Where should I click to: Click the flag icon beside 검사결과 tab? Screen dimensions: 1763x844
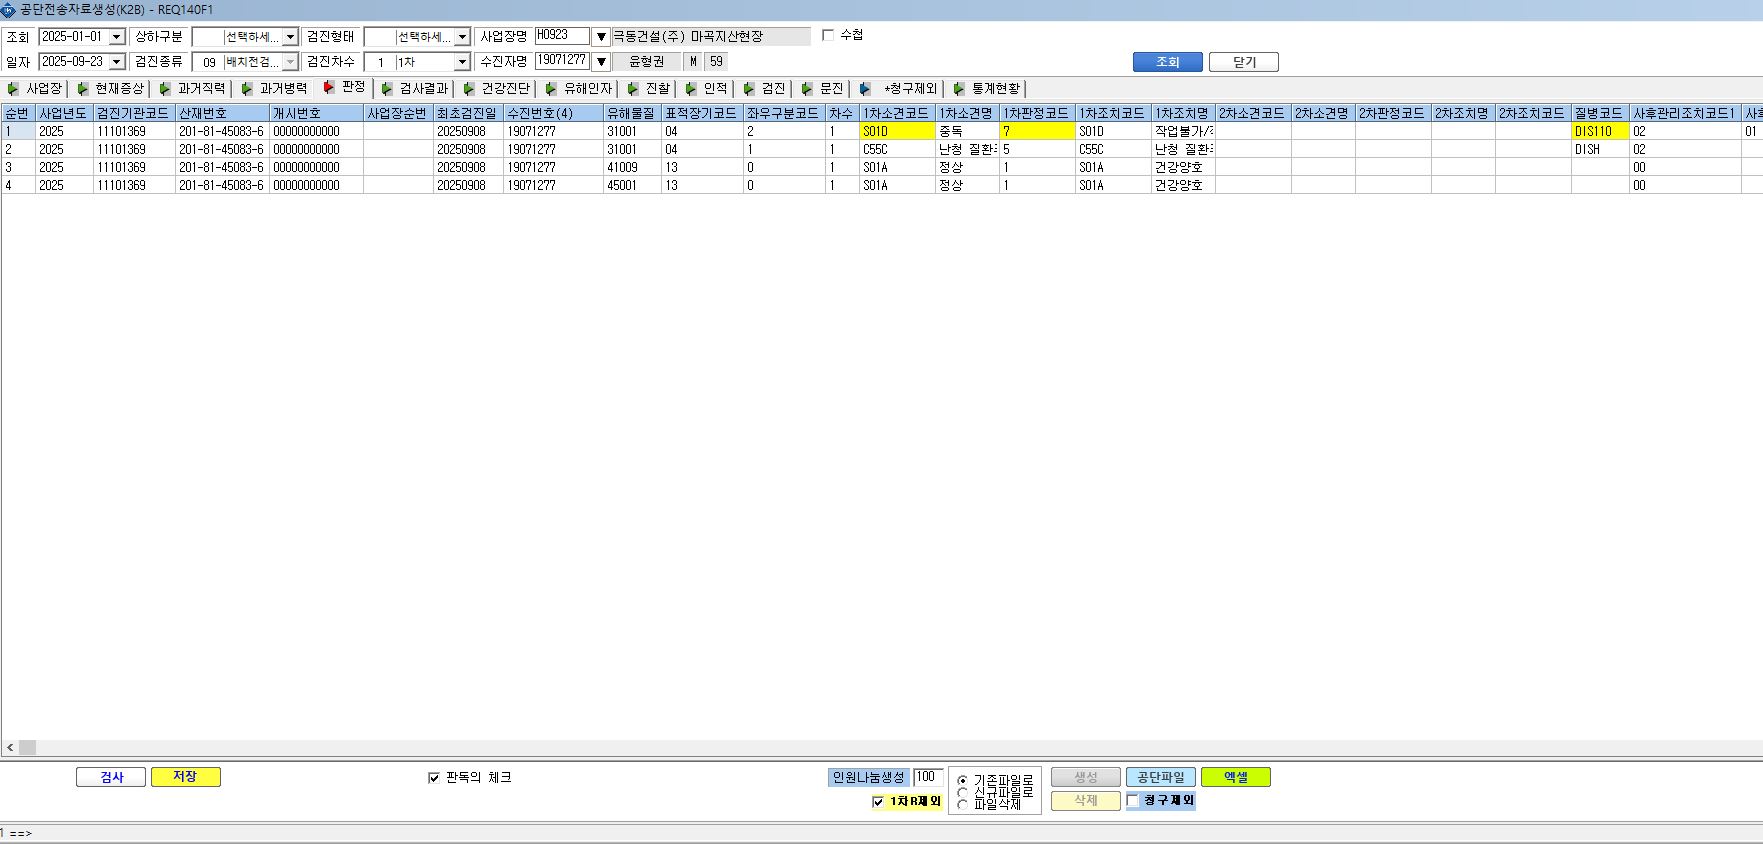pyautogui.click(x=387, y=89)
